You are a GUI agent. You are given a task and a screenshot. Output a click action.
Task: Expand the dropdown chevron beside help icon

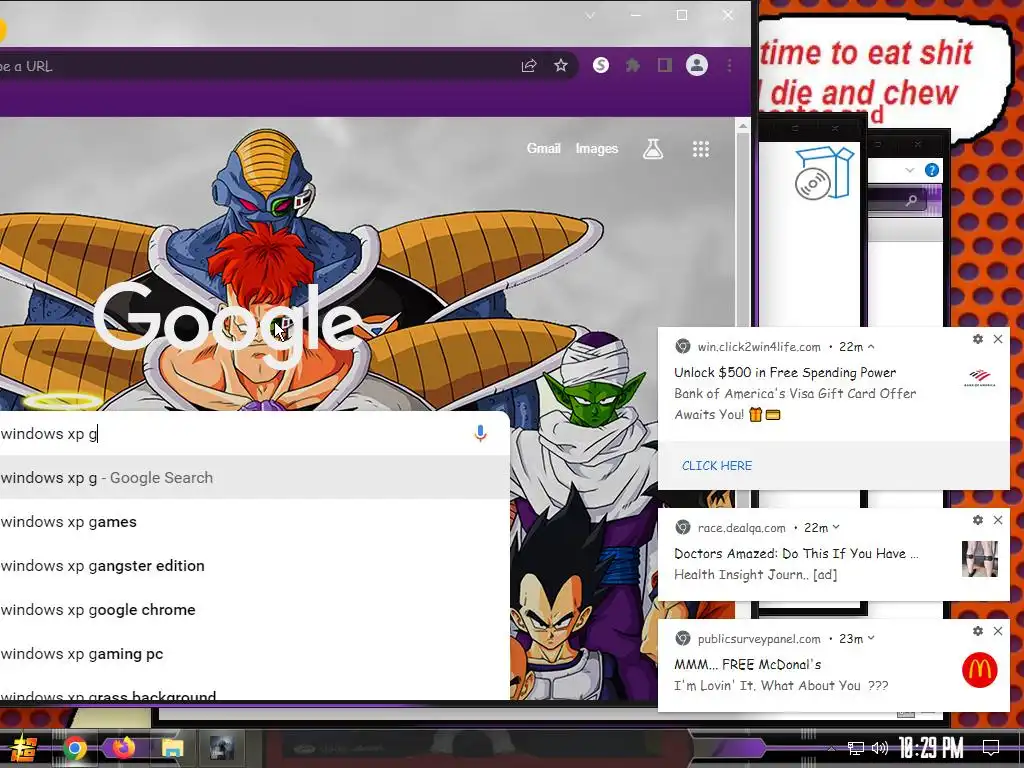(910, 170)
